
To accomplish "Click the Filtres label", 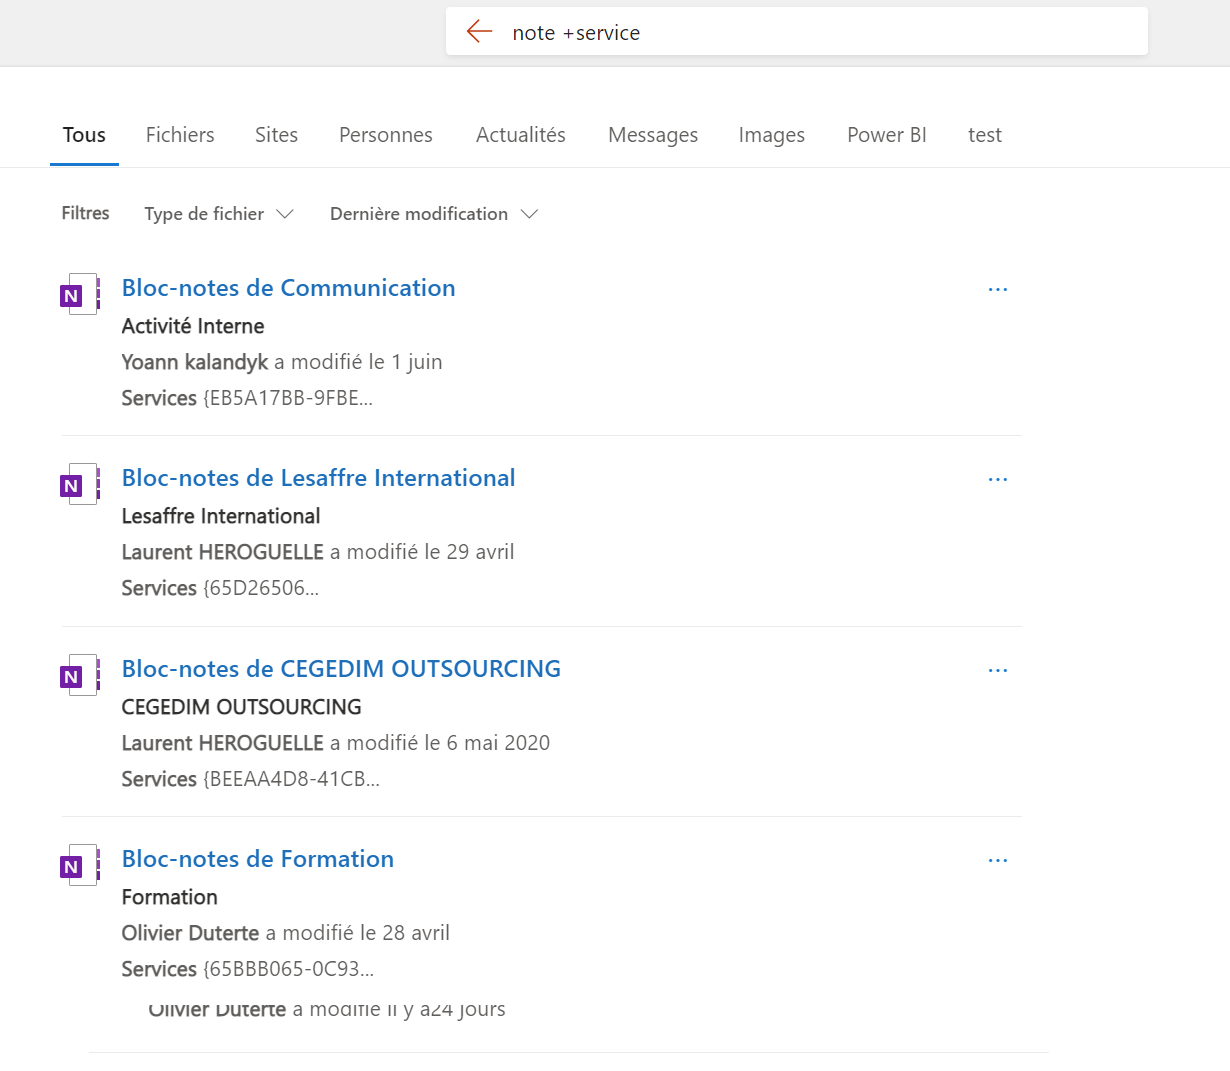I will point(86,213).
